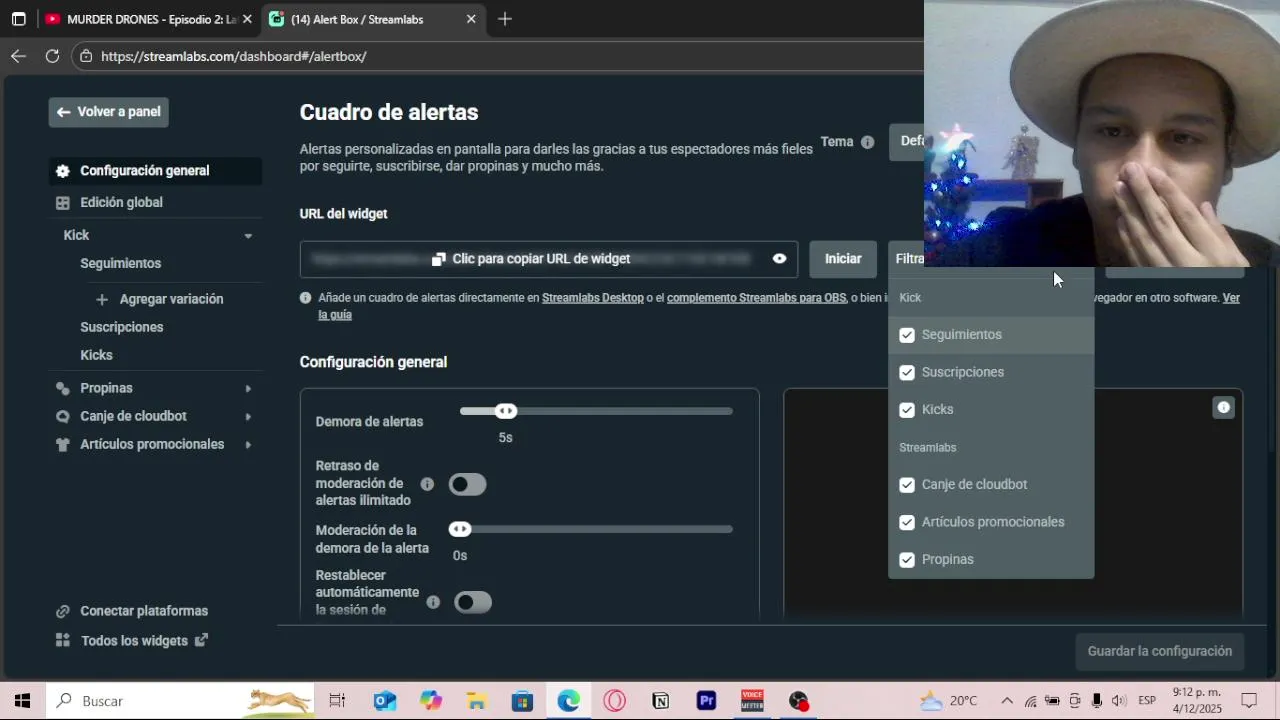1280x720 pixels.
Task: Reveal widget URL with eye icon
Action: coord(779,259)
